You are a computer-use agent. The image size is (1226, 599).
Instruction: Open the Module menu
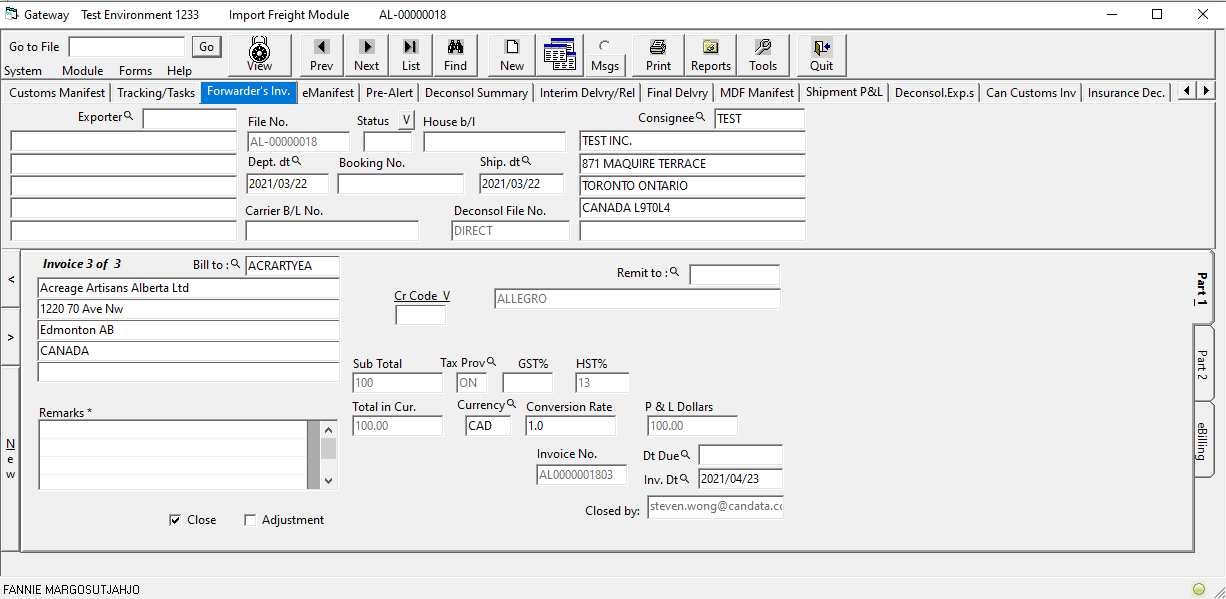pos(82,71)
